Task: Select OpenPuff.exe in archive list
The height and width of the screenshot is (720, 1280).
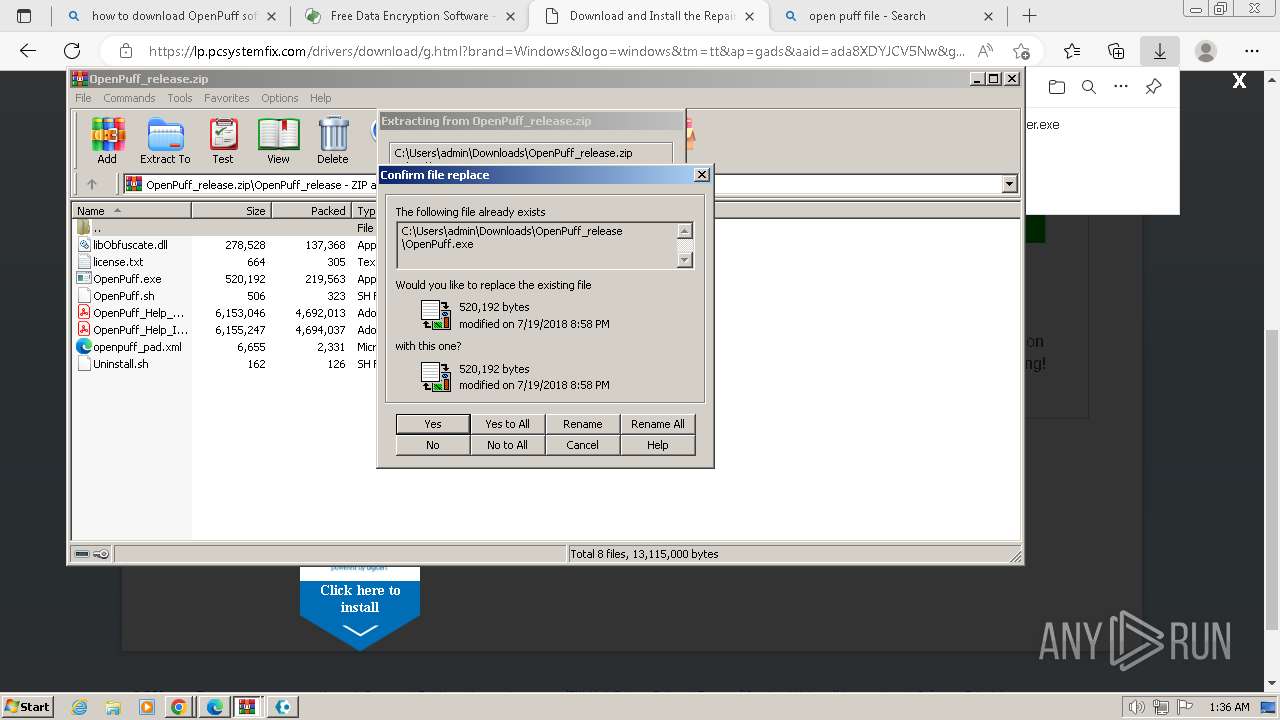Action: tap(127, 279)
